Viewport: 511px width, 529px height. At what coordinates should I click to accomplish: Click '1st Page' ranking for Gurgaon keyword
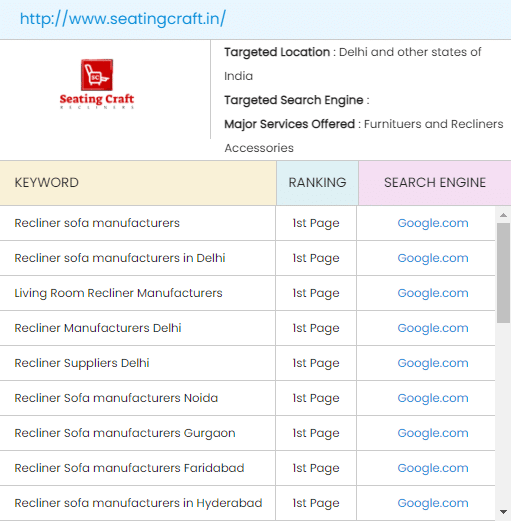pyautogui.click(x=316, y=433)
